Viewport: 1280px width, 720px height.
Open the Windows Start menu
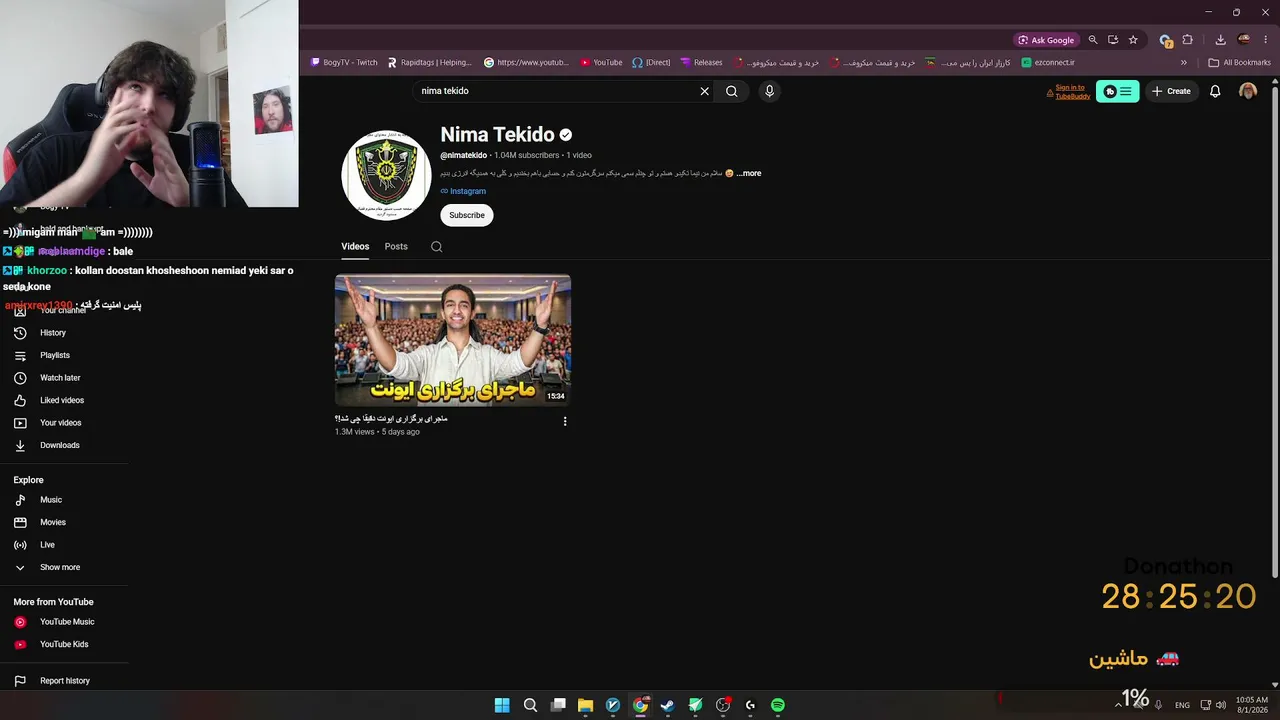coord(502,705)
